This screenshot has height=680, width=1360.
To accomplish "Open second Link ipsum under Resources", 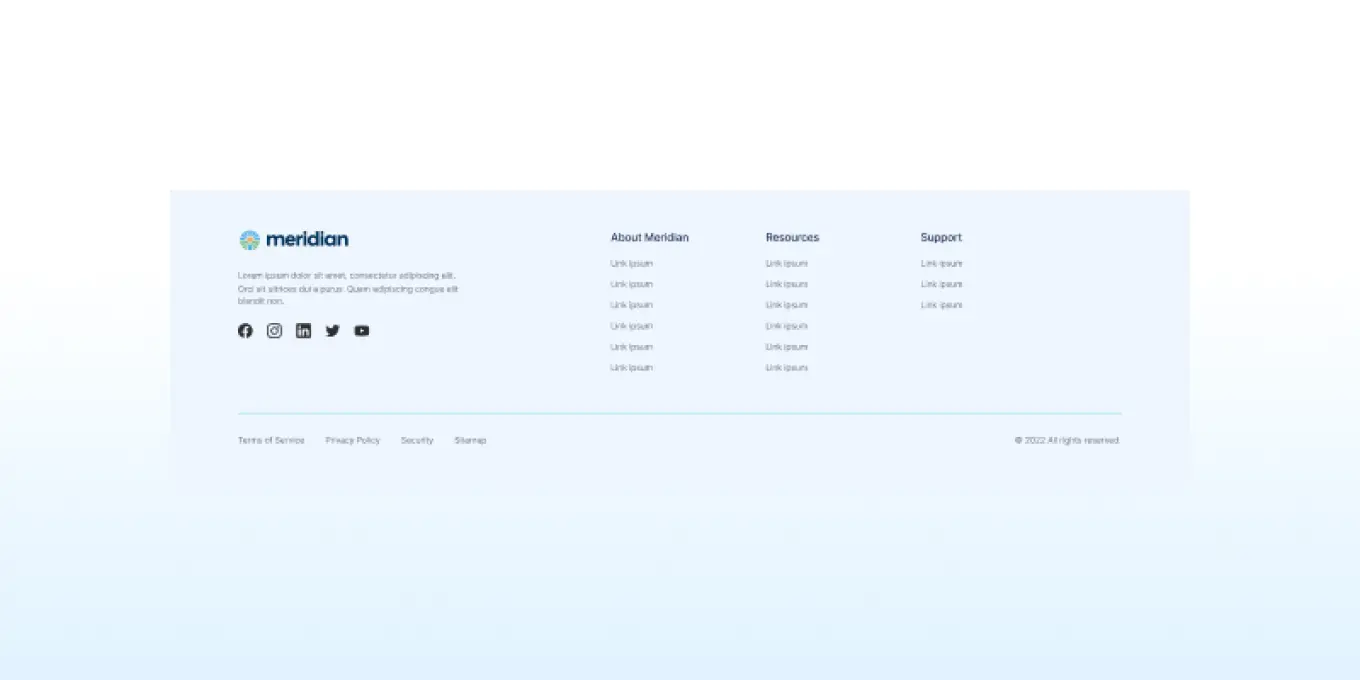I will point(787,285).
